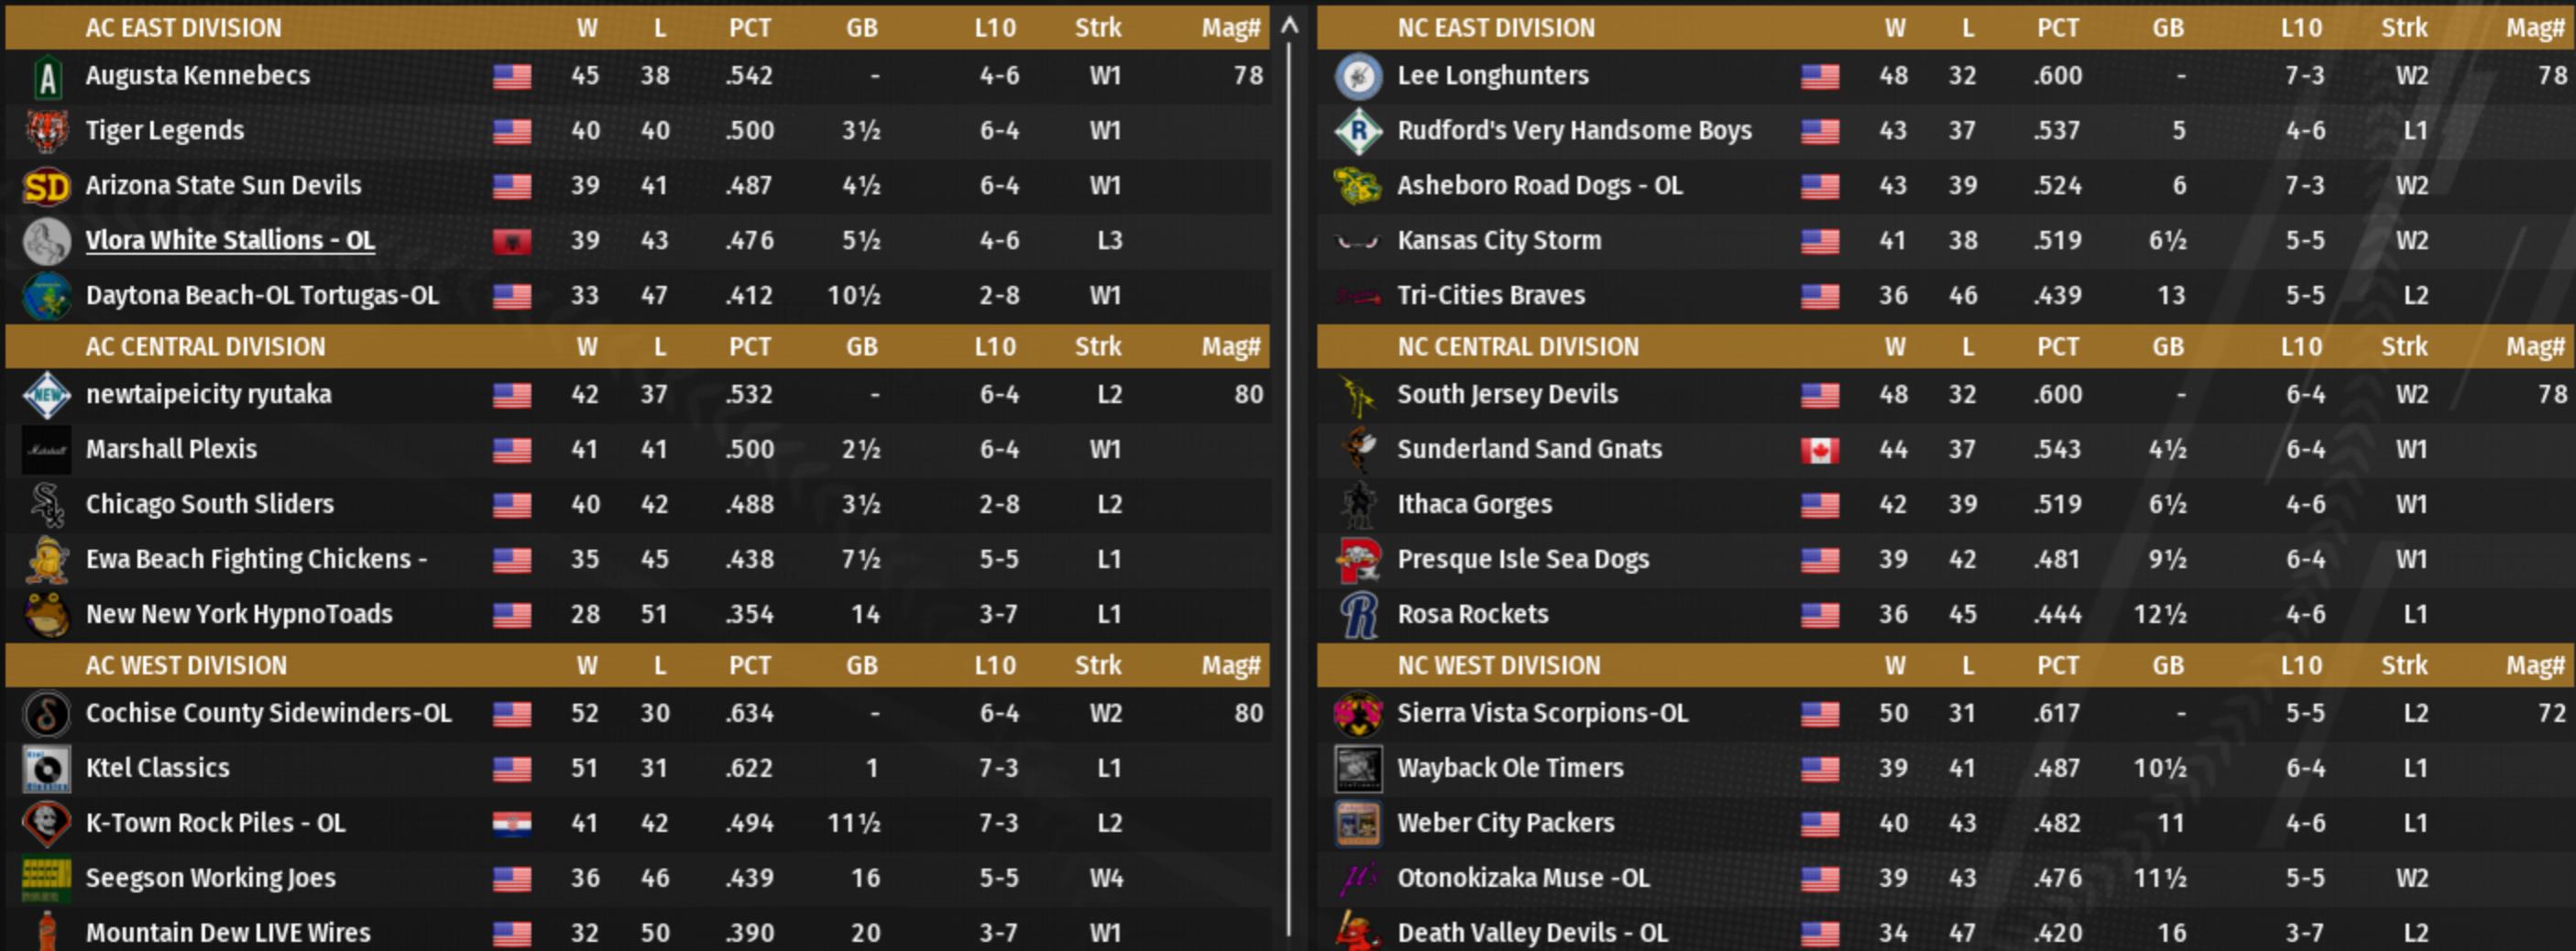Click the New New York HypnoToads logo

coord(47,614)
